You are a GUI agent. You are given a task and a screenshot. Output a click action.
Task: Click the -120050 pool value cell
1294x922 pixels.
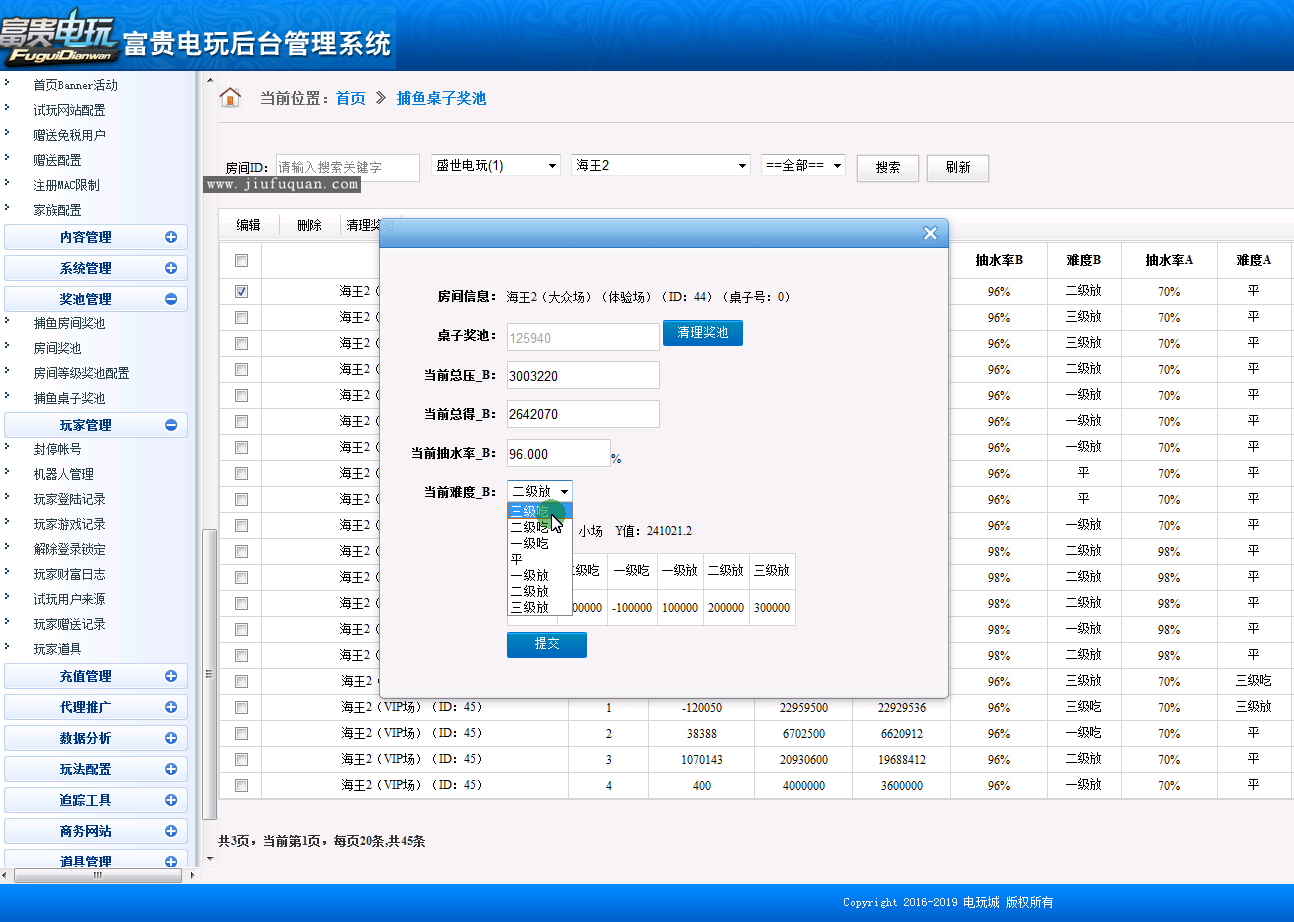point(702,708)
